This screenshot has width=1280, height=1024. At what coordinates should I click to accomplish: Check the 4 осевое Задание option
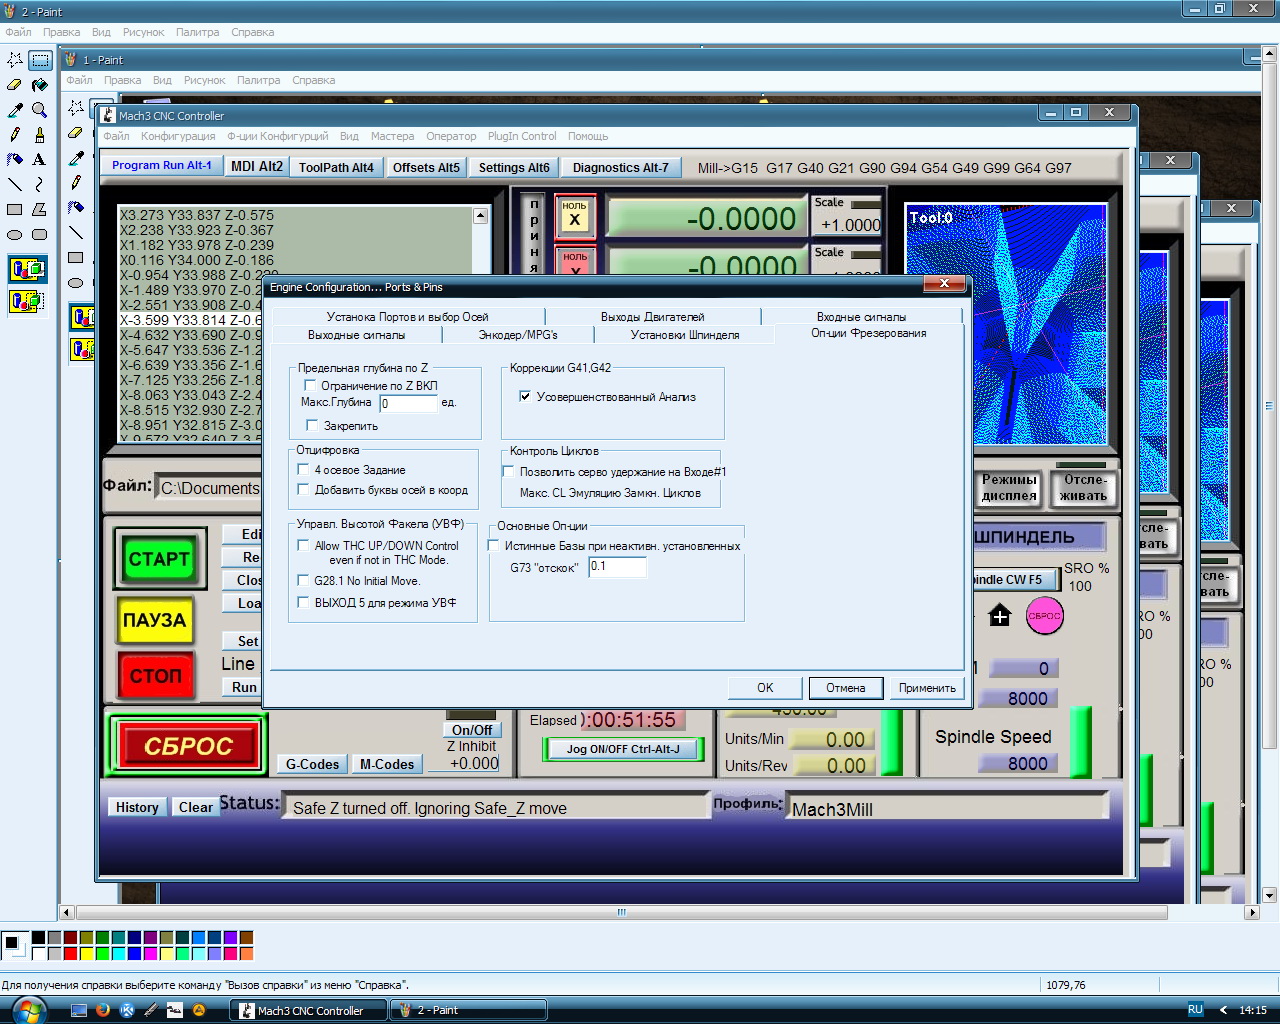[x=303, y=469]
